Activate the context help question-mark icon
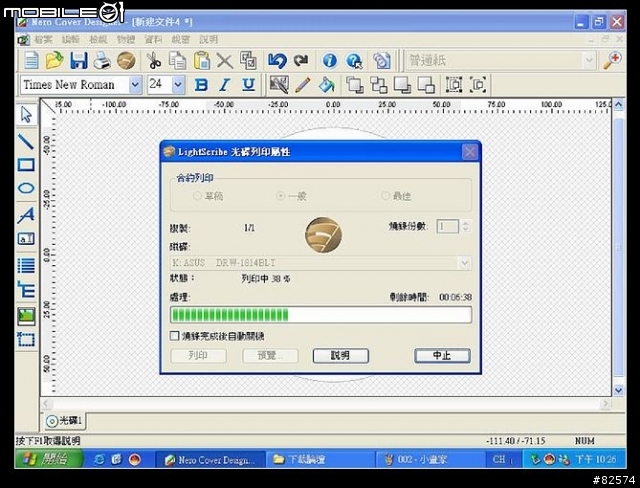Viewport: 640px width, 488px height. click(354, 60)
